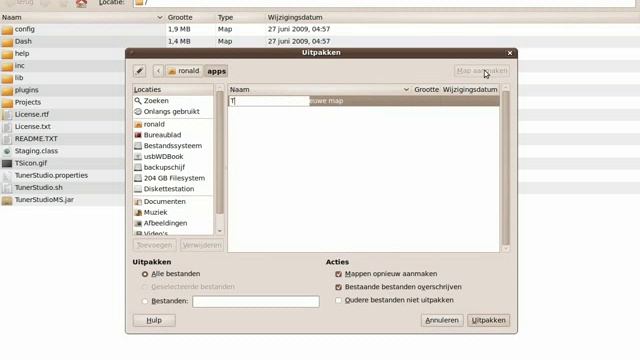Select Bestandssysteem location
The height and width of the screenshot is (360, 640).
coord(173,146)
